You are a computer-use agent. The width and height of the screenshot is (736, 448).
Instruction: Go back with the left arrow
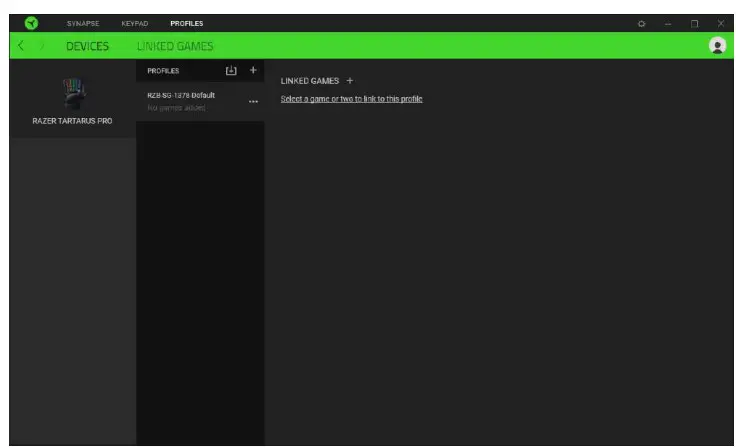(21, 46)
